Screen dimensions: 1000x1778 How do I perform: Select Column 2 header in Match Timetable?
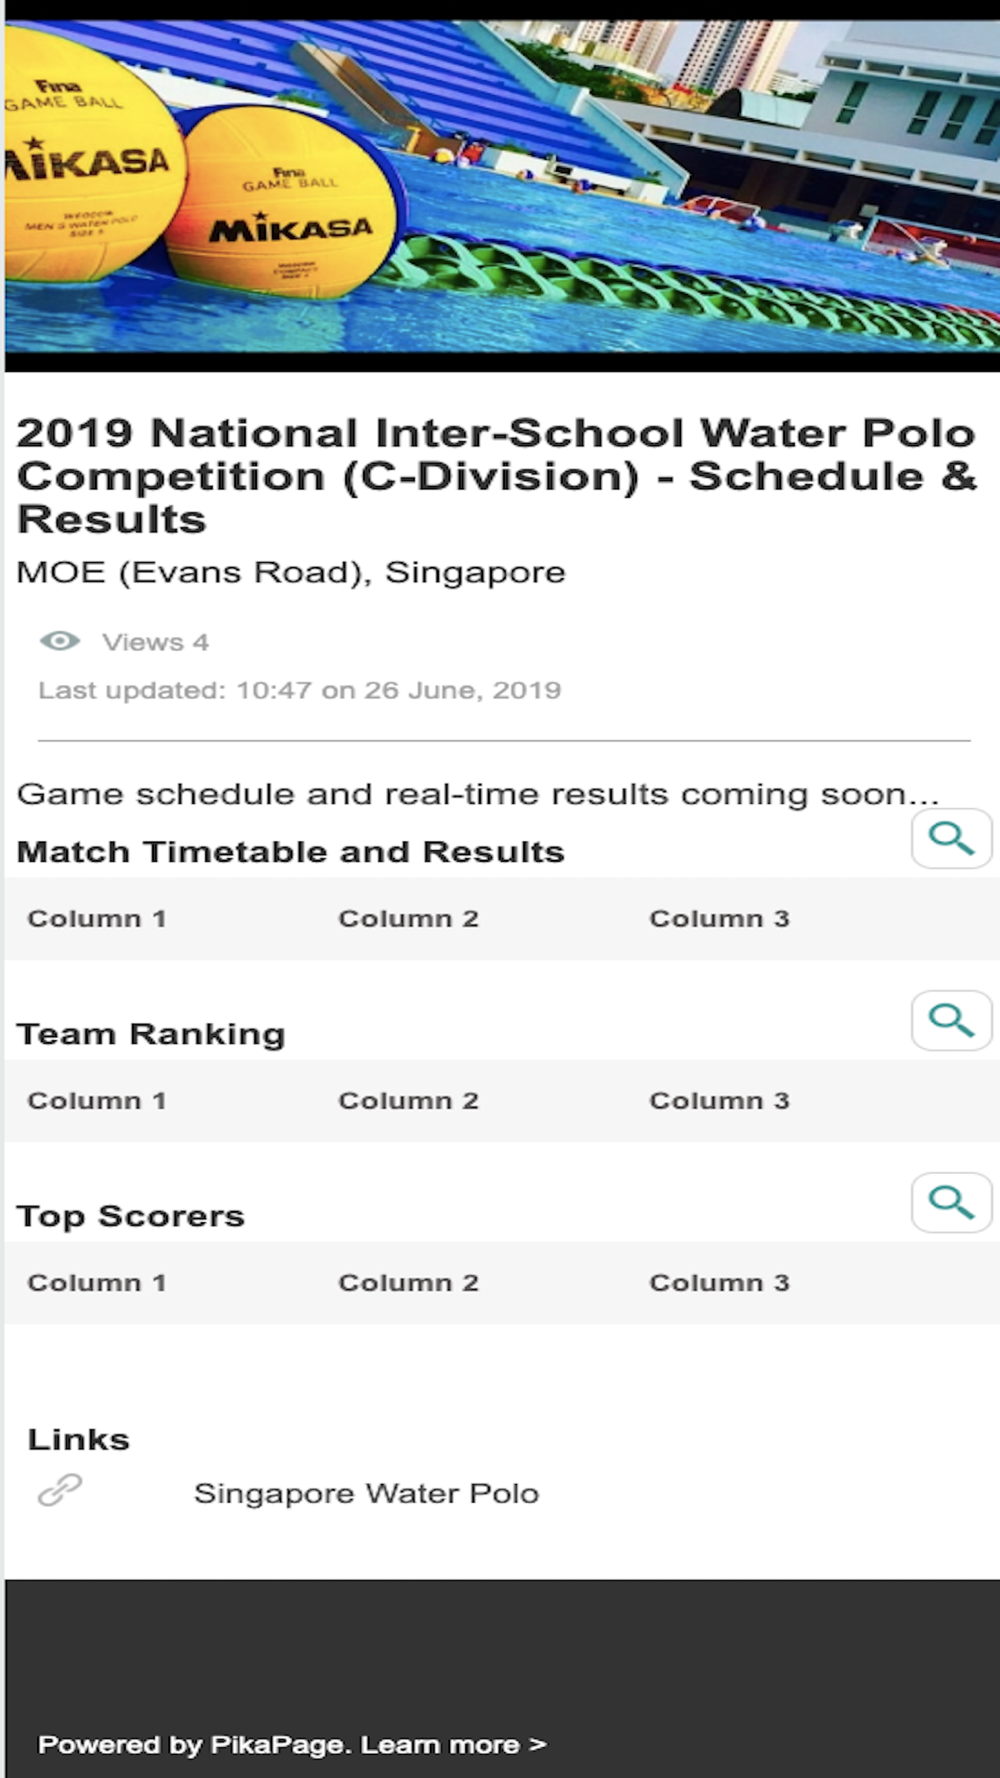coord(408,918)
